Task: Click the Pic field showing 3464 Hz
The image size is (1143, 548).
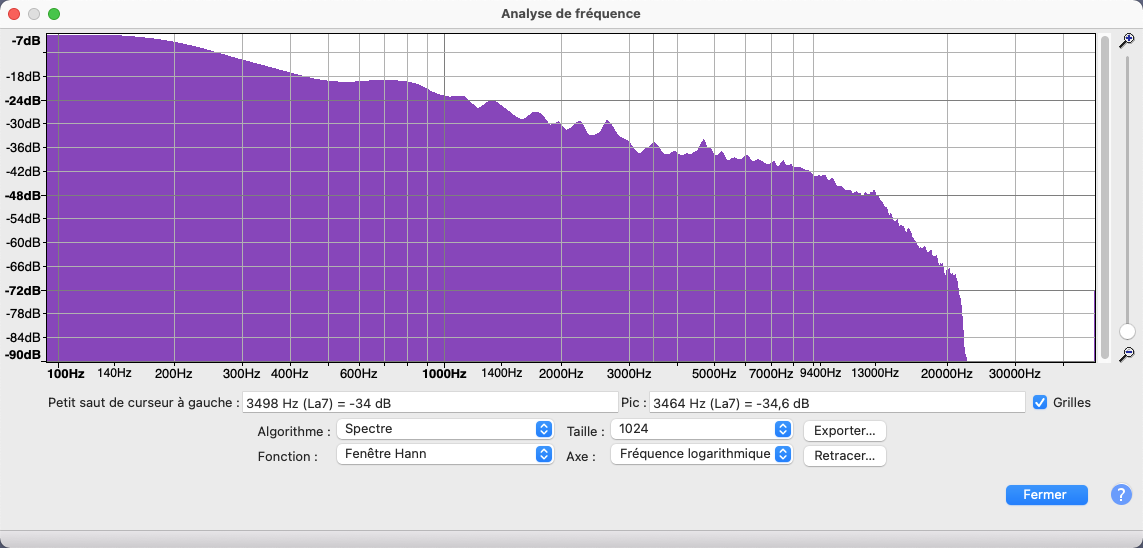Action: tap(837, 402)
